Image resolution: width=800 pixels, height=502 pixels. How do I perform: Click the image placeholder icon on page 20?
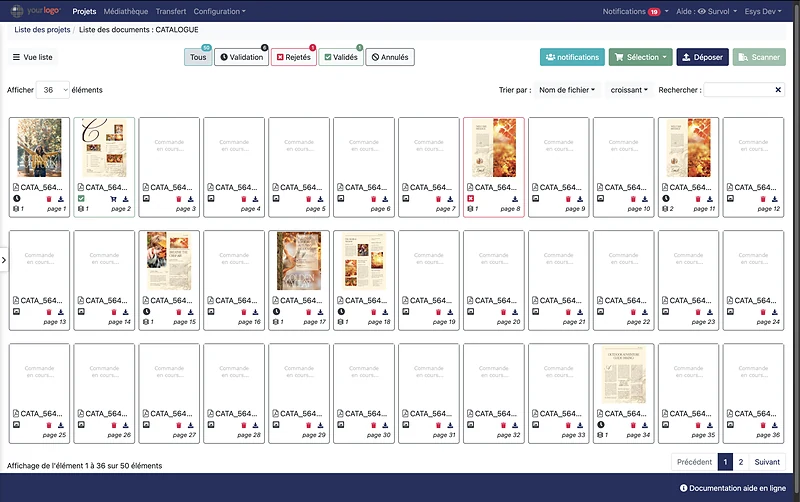(470, 312)
